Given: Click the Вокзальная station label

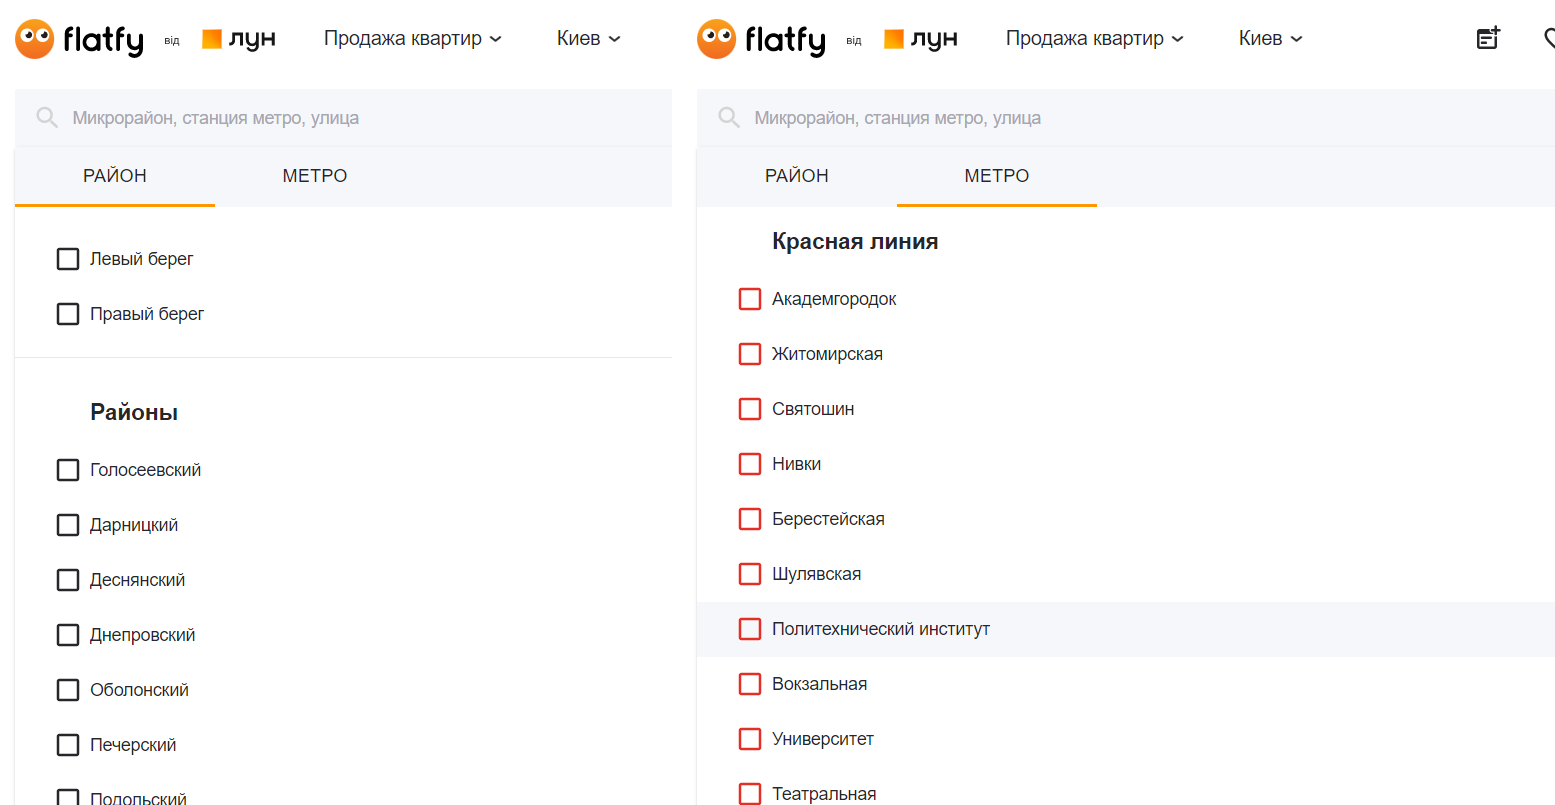Looking at the screenshot, I should 819,684.
